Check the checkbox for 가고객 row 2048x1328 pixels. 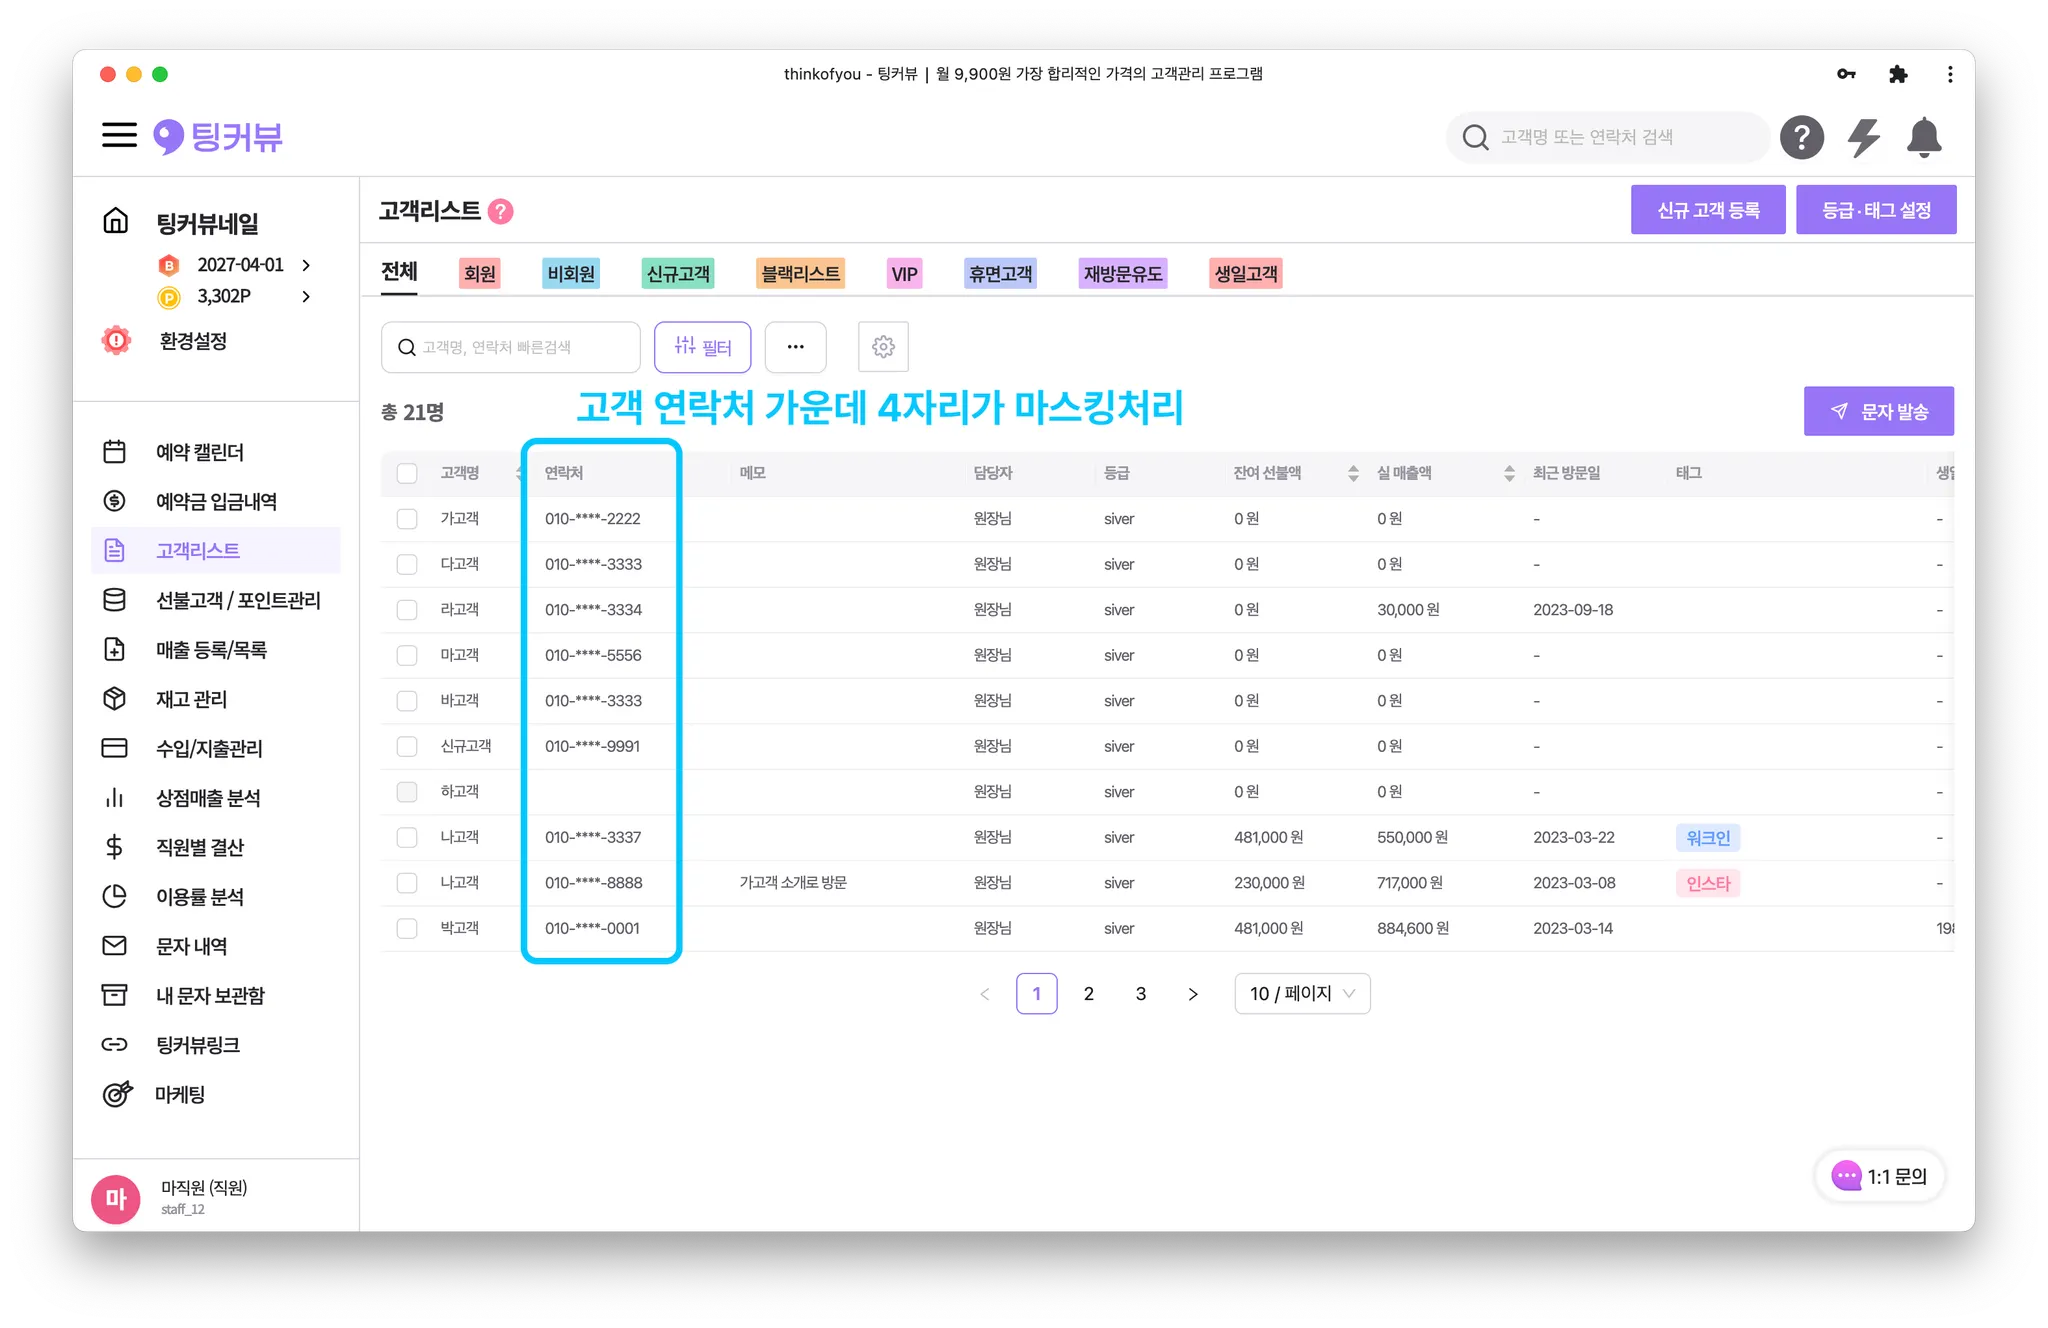[x=407, y=519]
